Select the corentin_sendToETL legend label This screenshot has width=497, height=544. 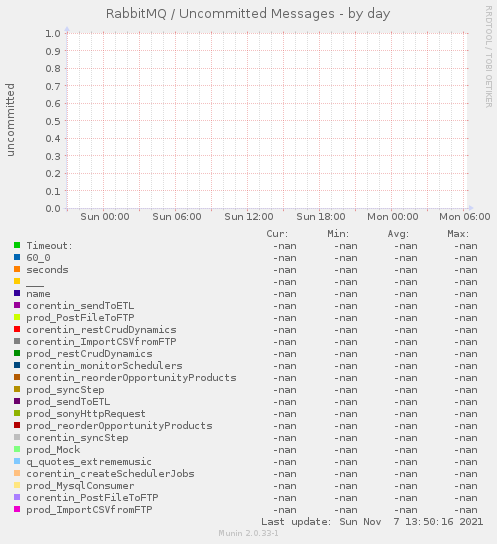80,306
